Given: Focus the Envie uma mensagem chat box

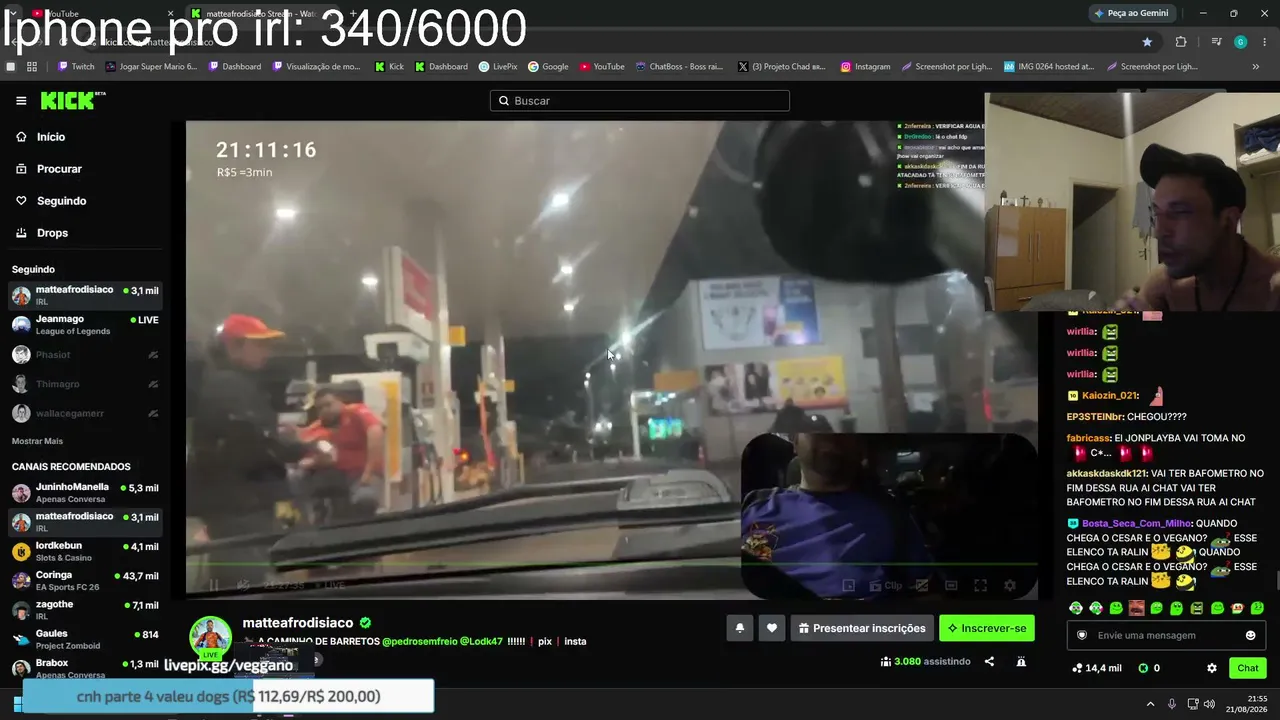Looking at the screenshot, I should (1166, 635).
